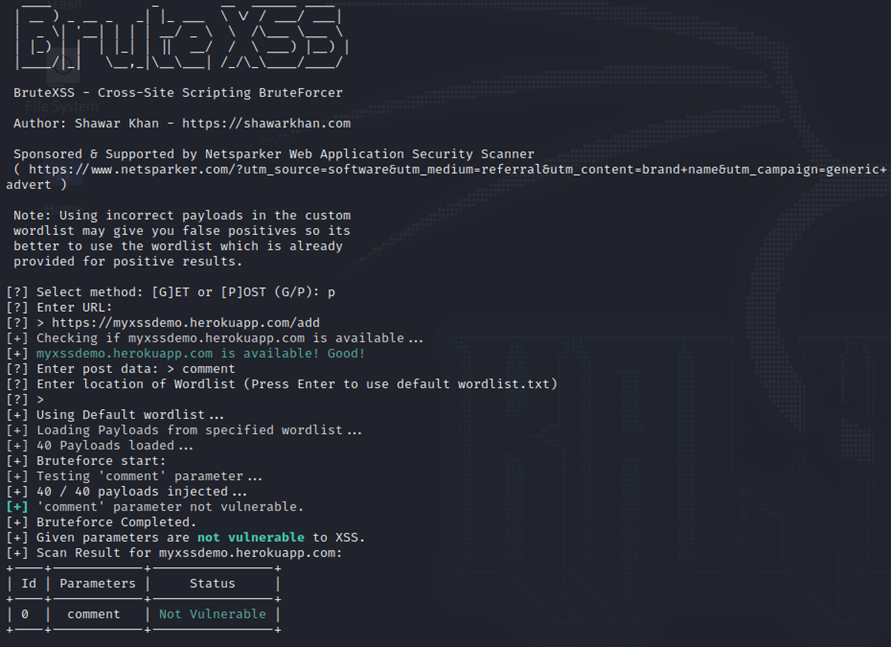Click the 'Loading Payloads from specified wordlist...' line

[x=184, y=430]
